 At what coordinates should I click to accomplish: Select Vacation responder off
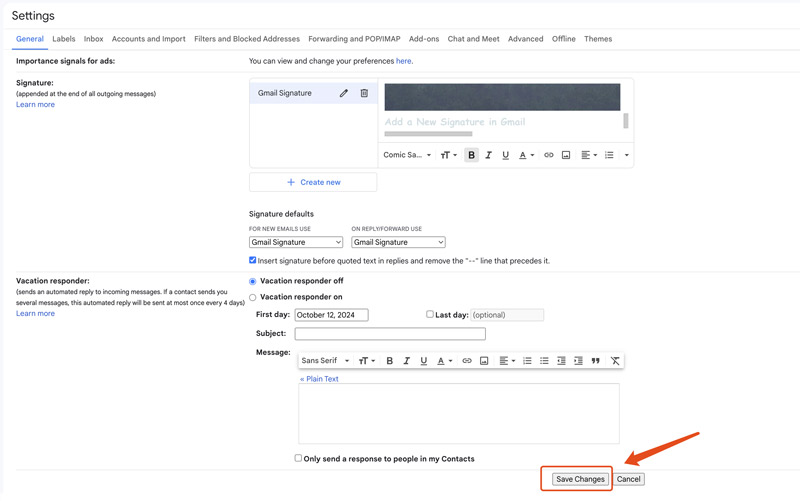[253, 281]
